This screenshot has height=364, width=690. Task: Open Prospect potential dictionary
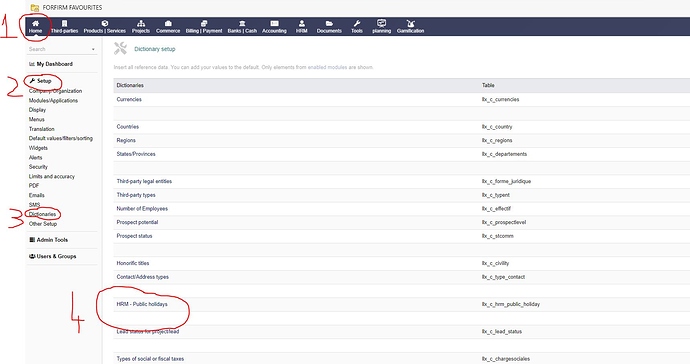click(x=137, y=222)
